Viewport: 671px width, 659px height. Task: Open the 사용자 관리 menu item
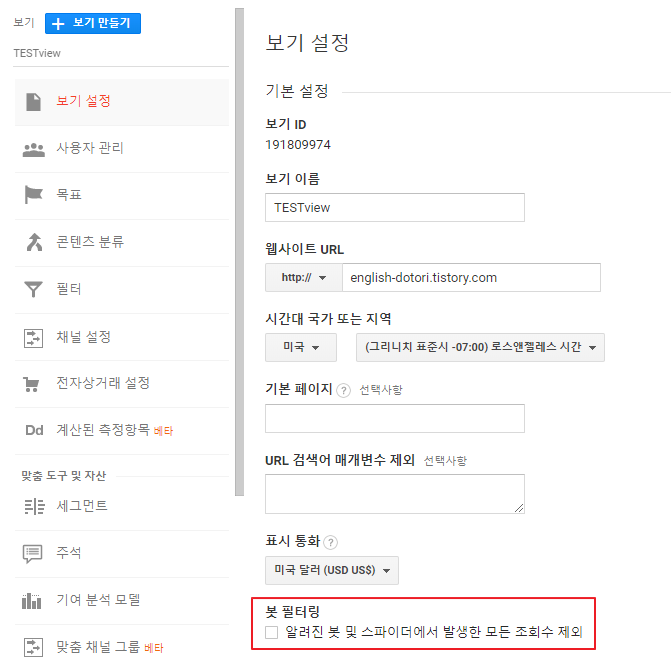(x=122, y=149)
